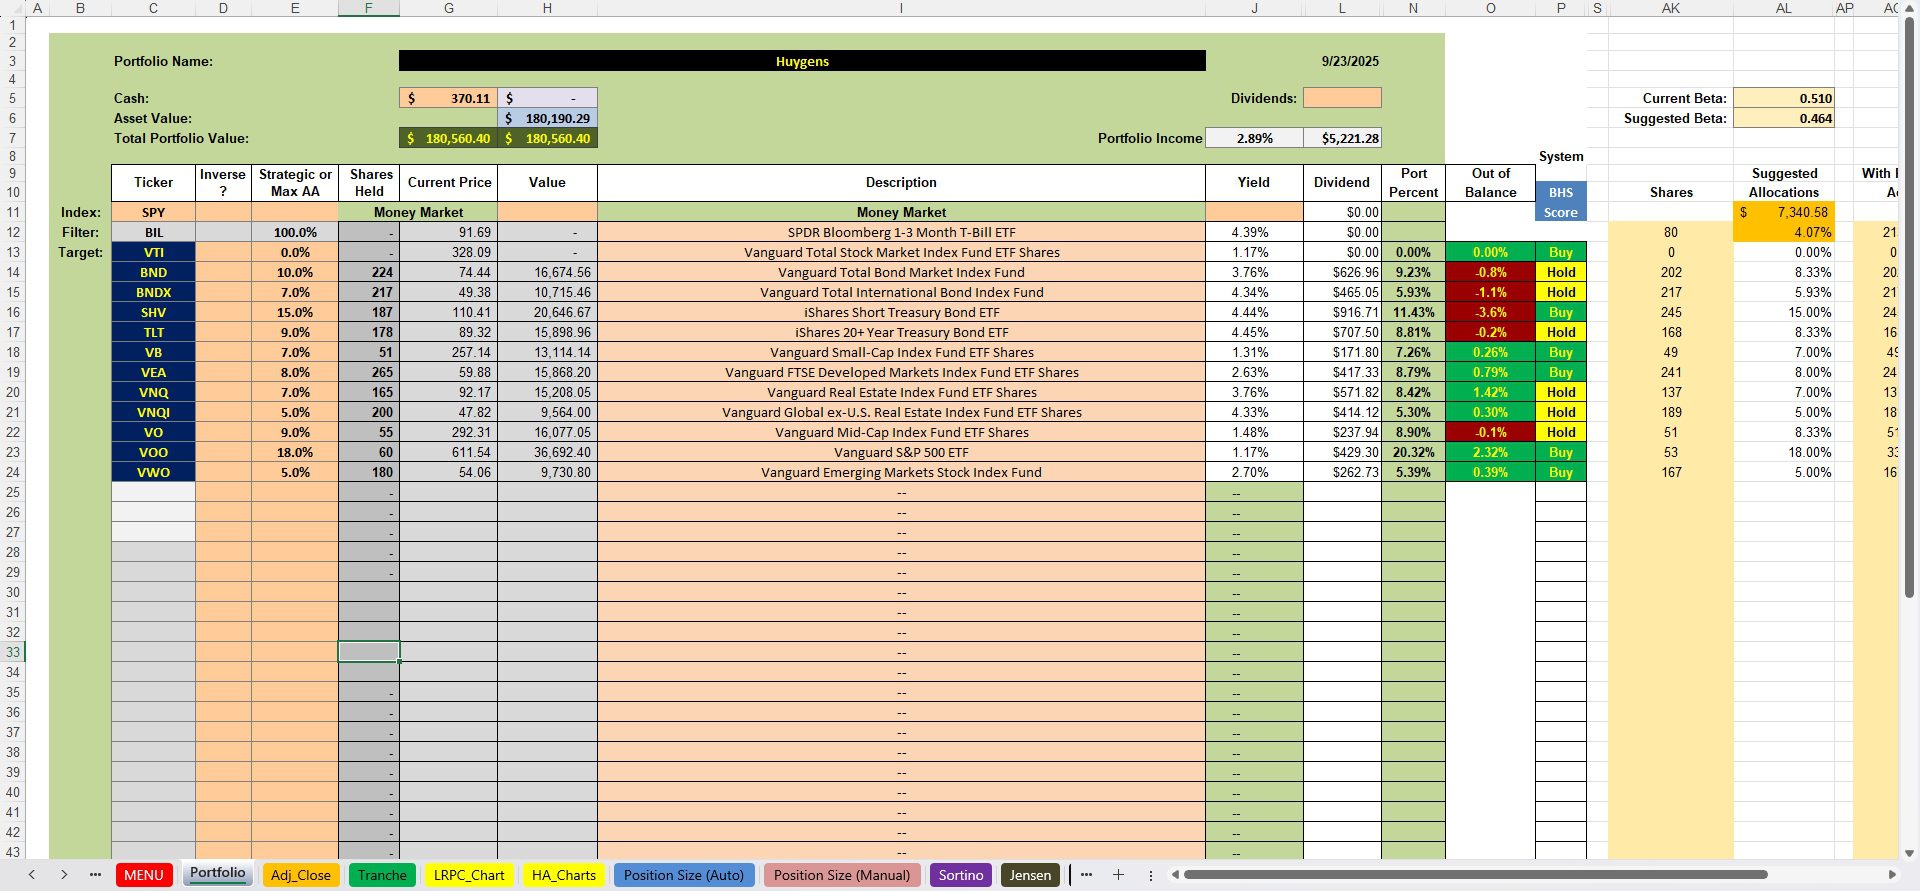Click the date 9/23/2025 cell
The image size is (1920, 891).
[x=1350, y=61]
